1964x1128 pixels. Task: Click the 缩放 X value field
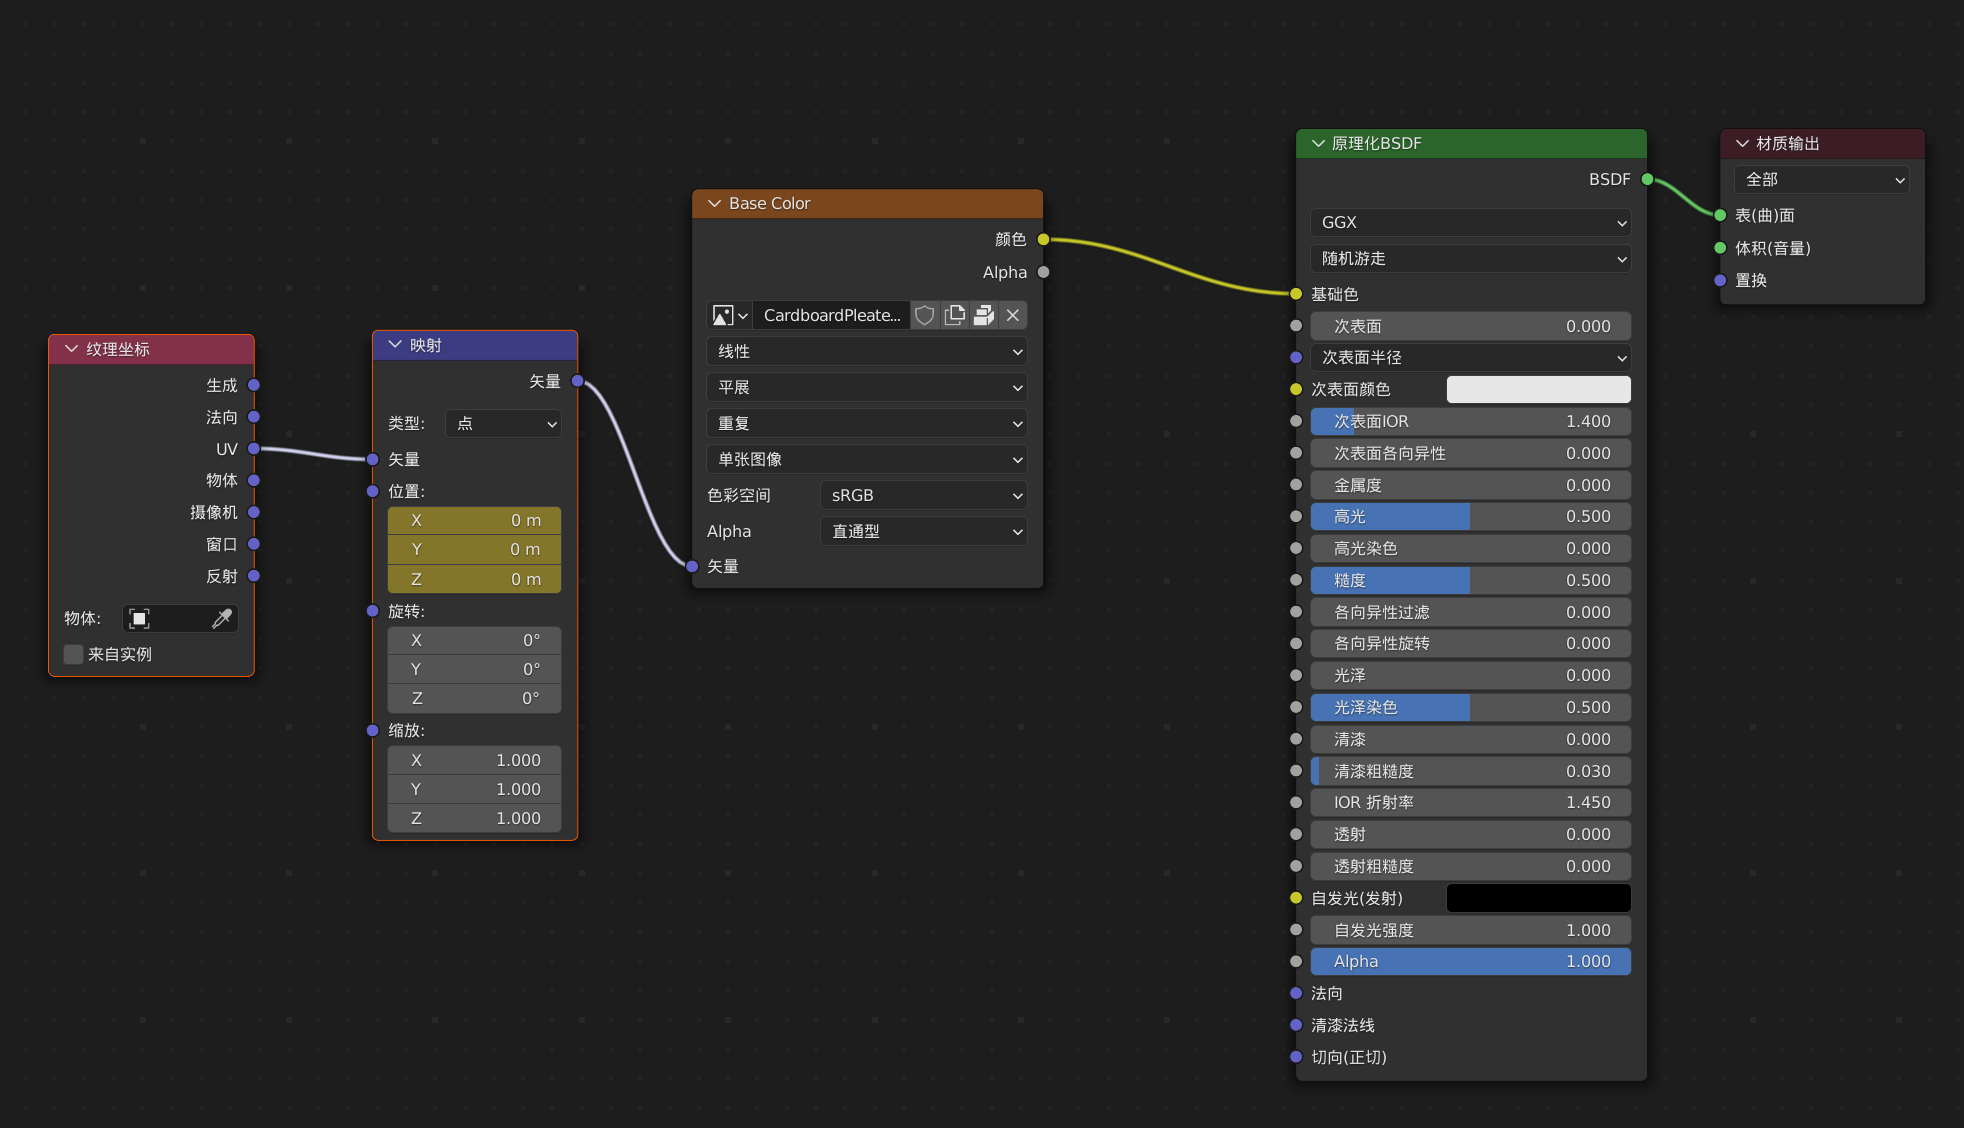click(x=474, y=760)
